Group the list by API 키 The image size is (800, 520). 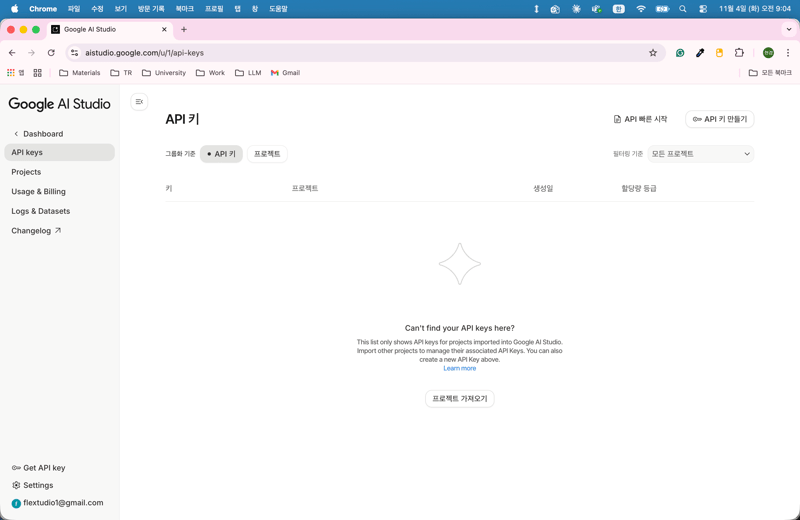click(x=221, y=154)
